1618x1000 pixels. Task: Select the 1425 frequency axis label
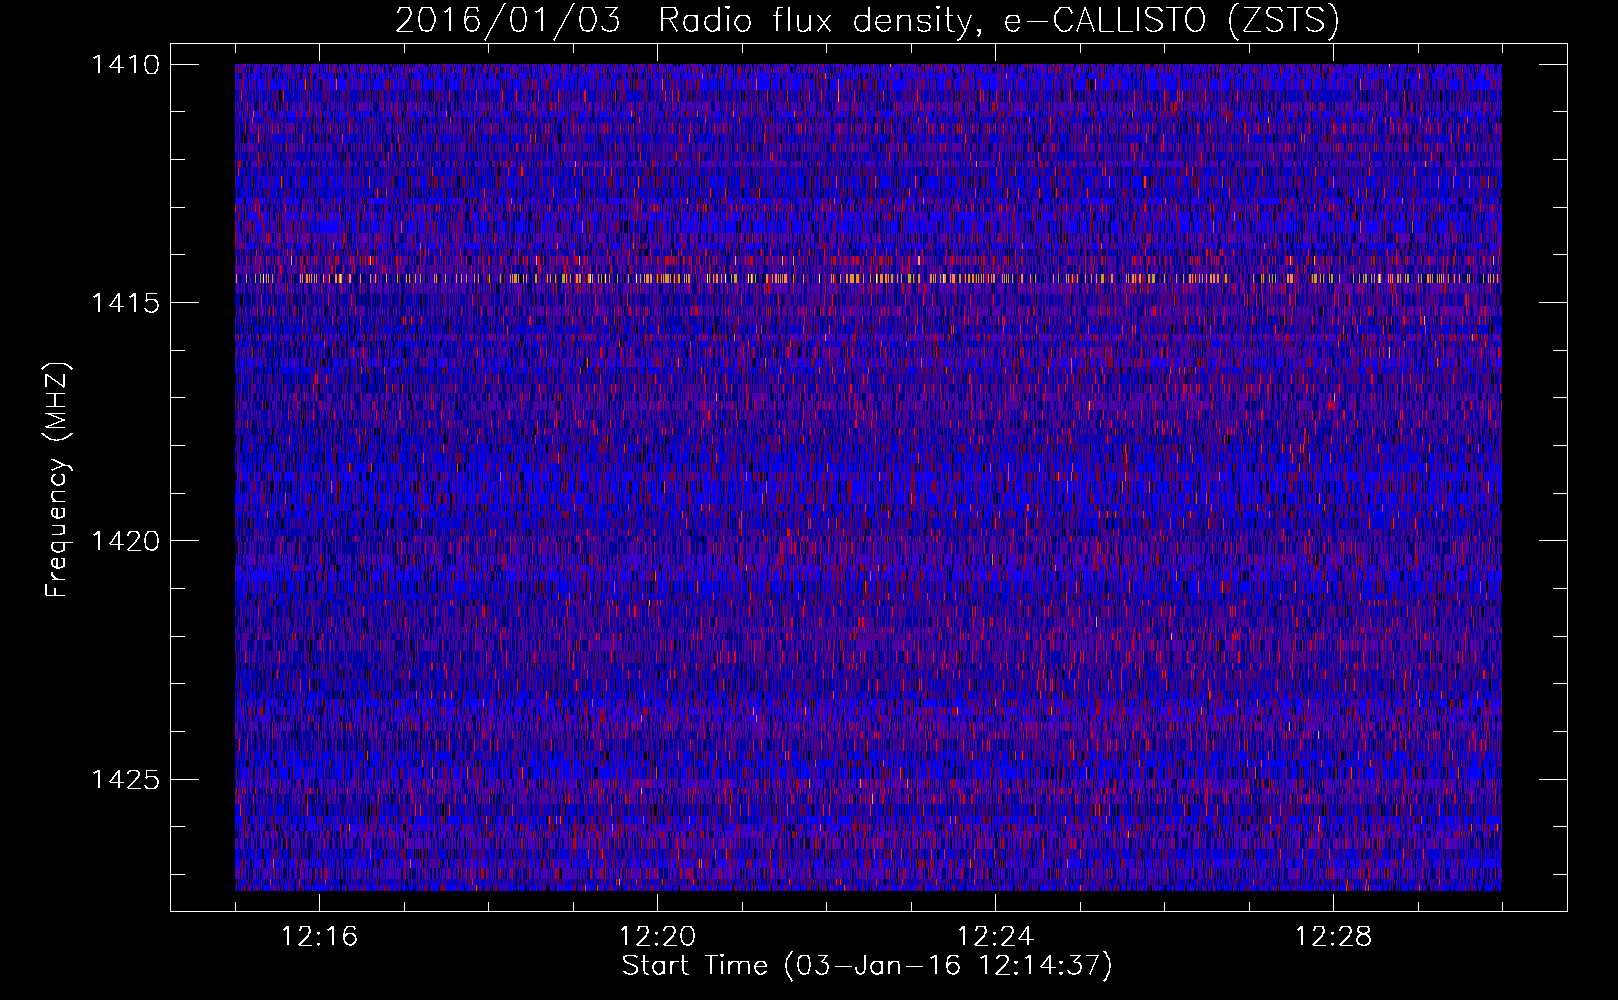(125, 779)
